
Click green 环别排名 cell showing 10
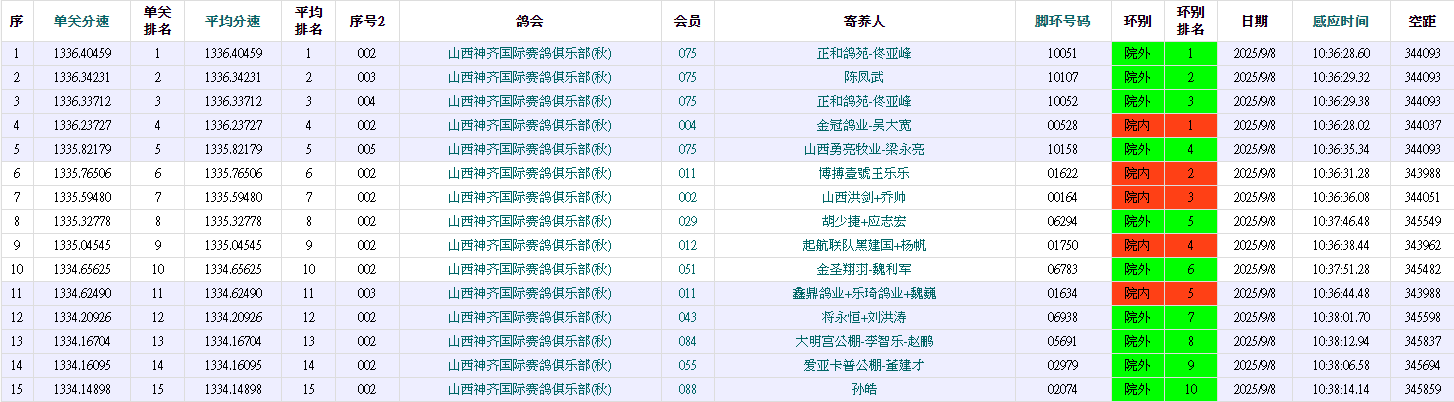tap(1190, 389)
